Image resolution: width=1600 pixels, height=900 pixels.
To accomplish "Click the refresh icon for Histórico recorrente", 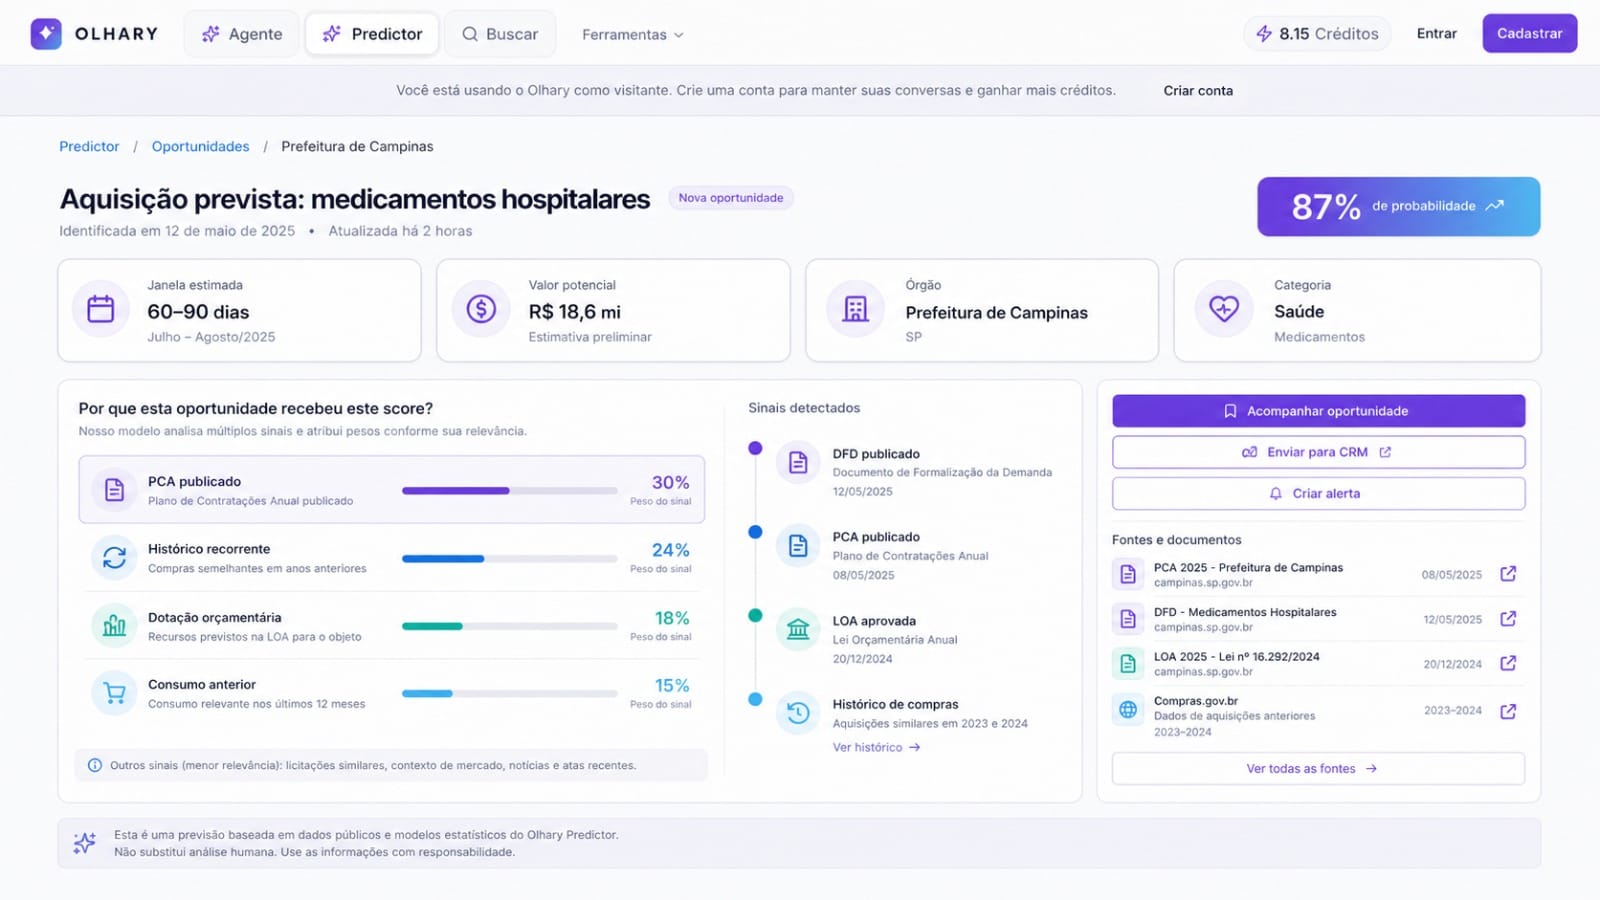I will tap(114, 558).
